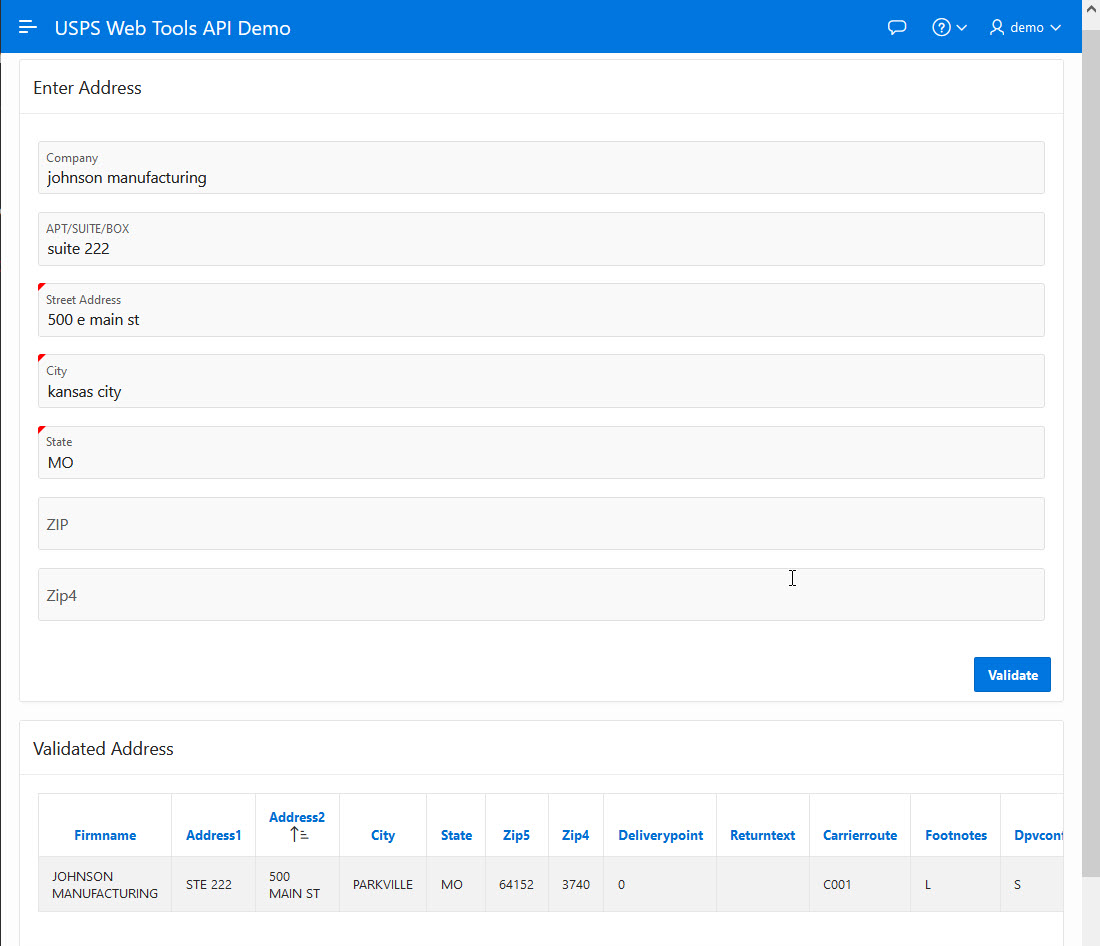The height and width of the screenshot is (946, 1100).
Task: Focus the Street Address input field
Action: click(x=541, y=310)
